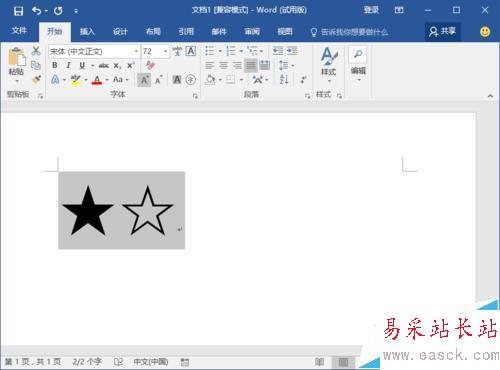Screen dimensions: 500x370
Task: Copy the selected content
Action: coord(36,65)
